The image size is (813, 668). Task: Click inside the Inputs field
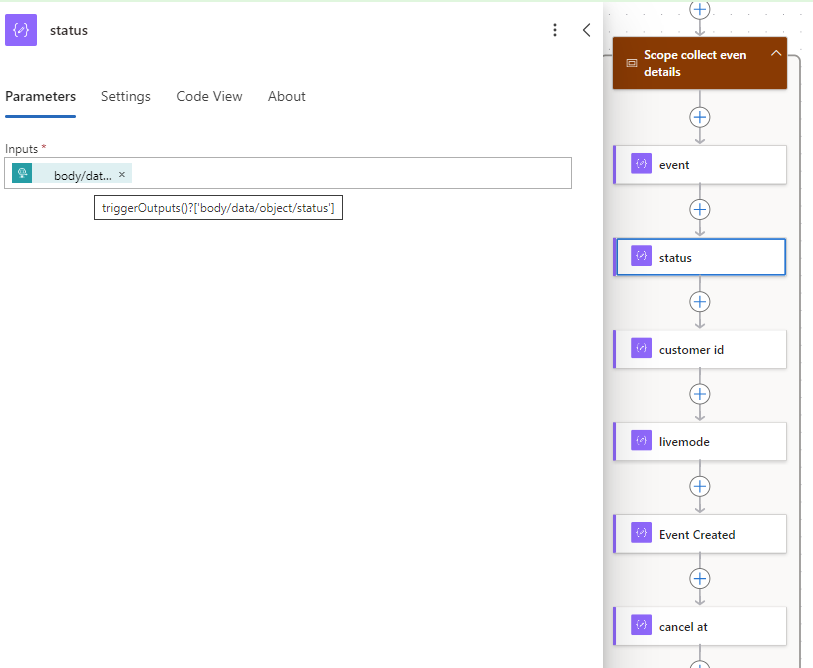350,172
